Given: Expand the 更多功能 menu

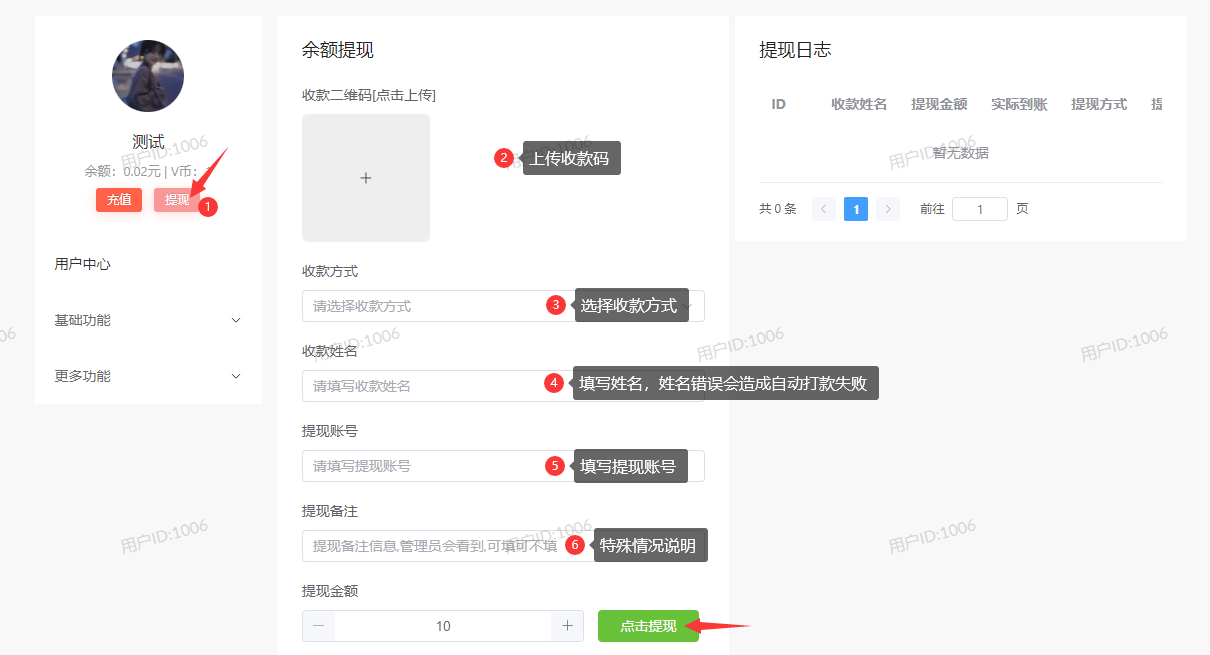Looking at the screenshot, I should coord(148,376).
